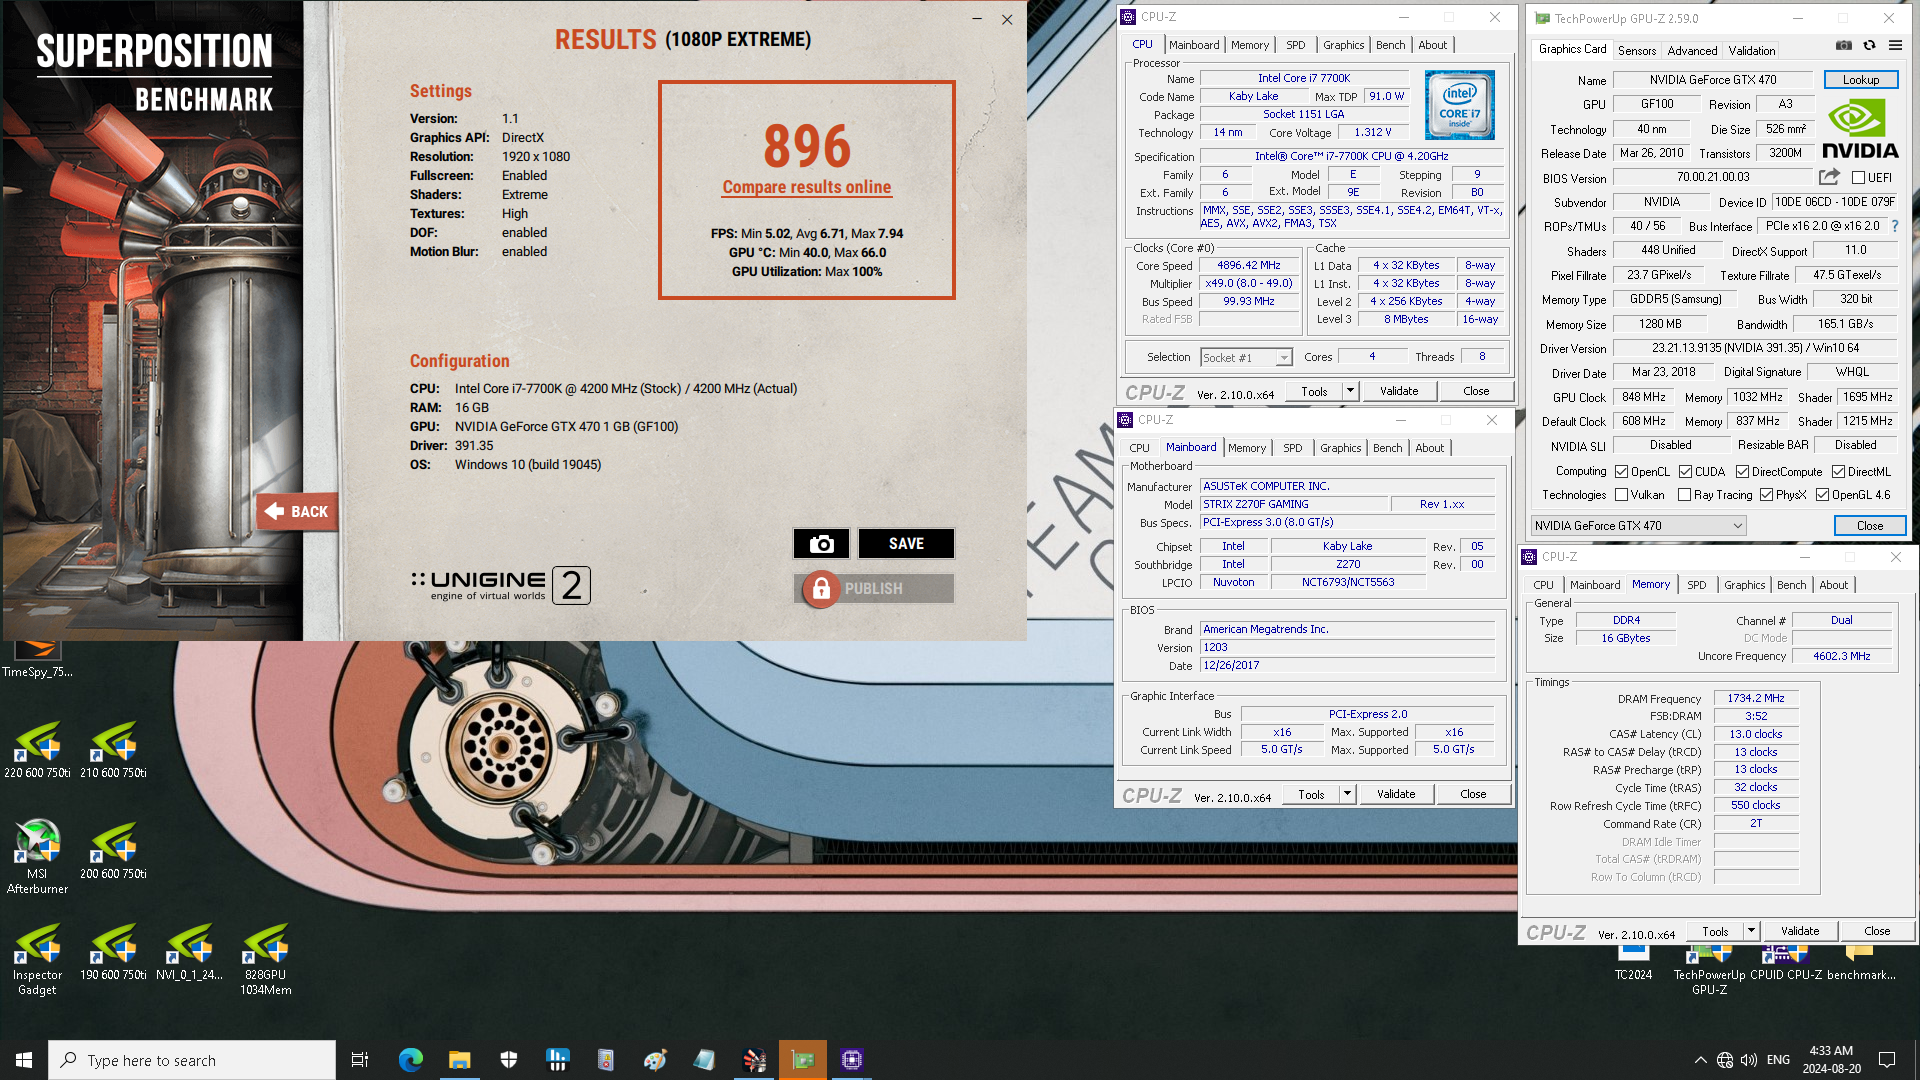Viewport: 1920px width, 1080px height.
Task: Open SPD tab in CPU-Z Mainboard window
Action: tap(1292, 447)
